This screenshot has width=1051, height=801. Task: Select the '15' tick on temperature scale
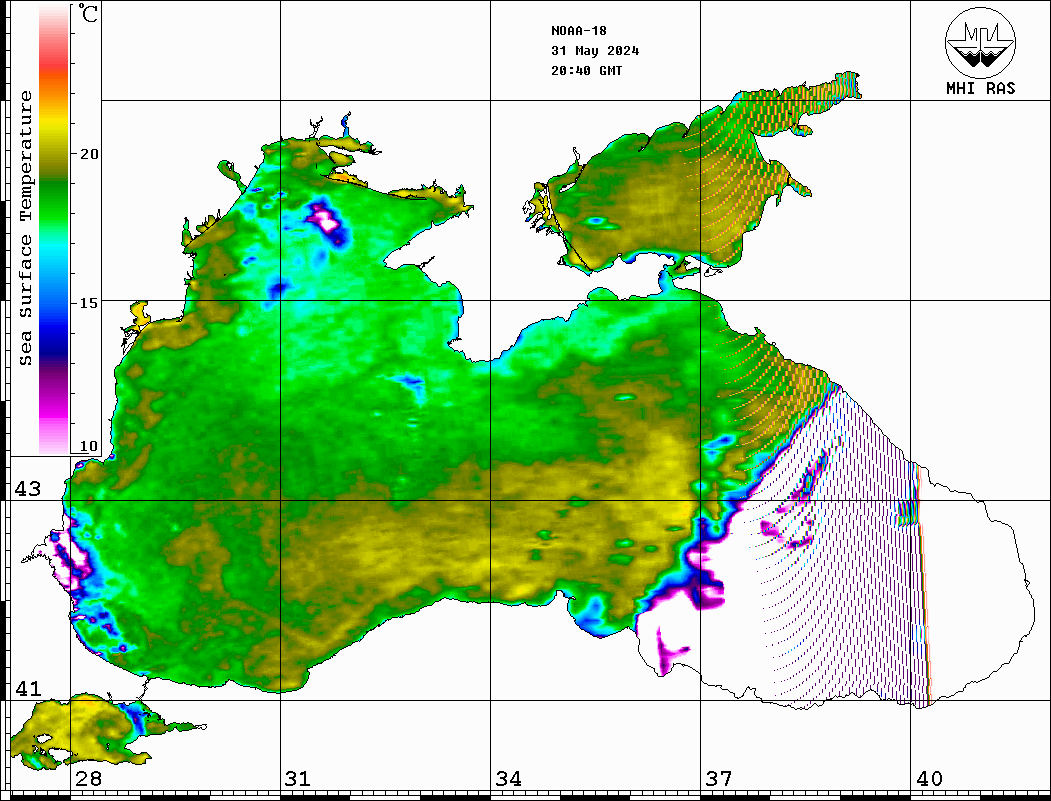click(x=89, y=303)
